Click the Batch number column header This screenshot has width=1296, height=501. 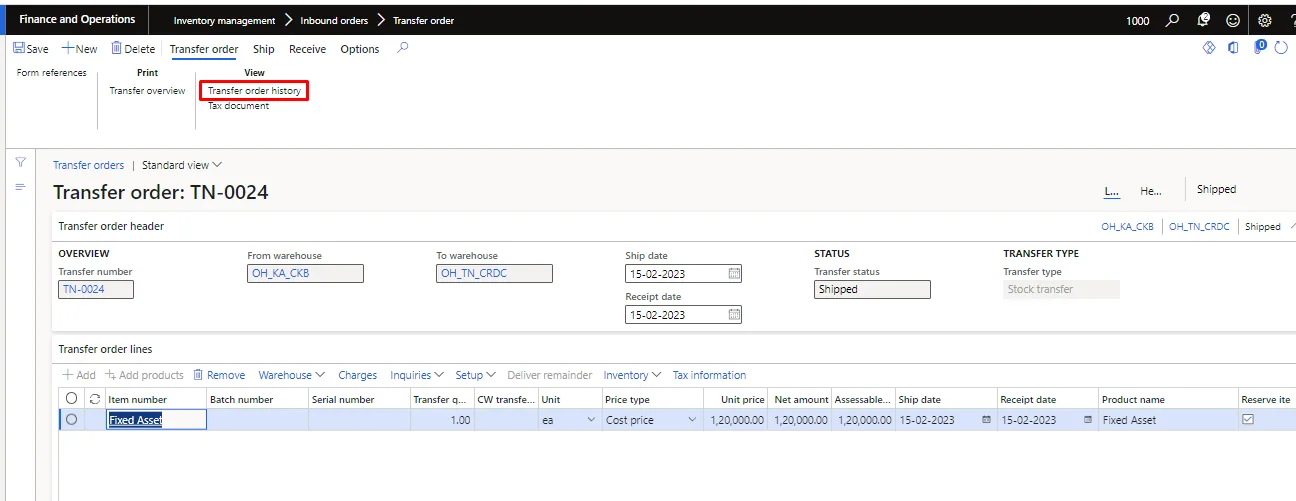(x=258, y=399)
